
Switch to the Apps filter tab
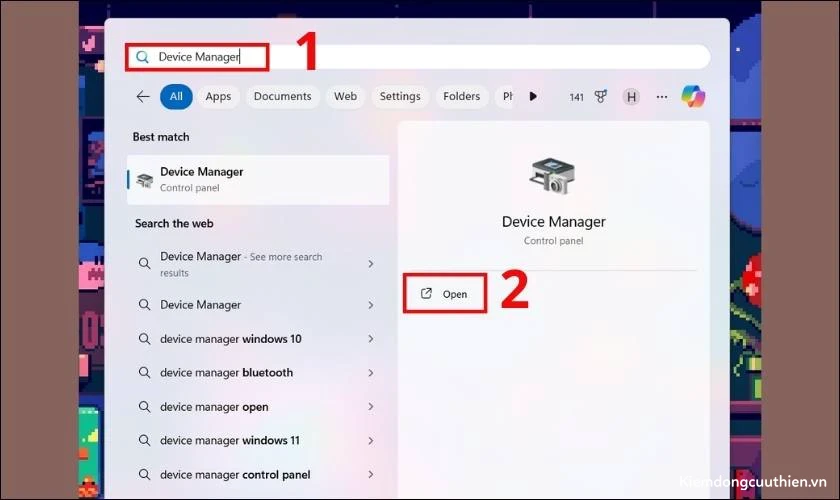point(218,96)
